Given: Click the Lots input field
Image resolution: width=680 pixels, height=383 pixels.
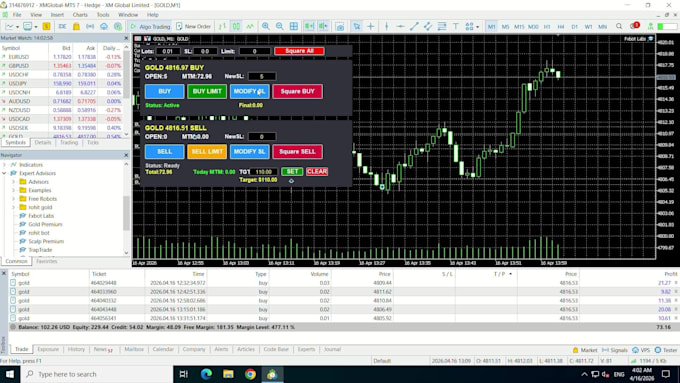Looking at the screenshot, I should pos(168,51).
